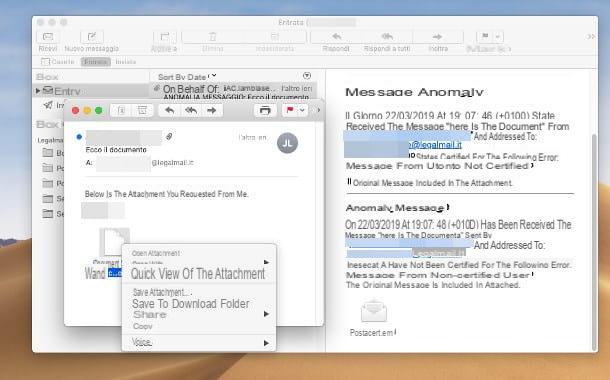The image size is (610, 380).
Task: Click the Rispondi reply arrow in main toolbar
Action: 336,37
